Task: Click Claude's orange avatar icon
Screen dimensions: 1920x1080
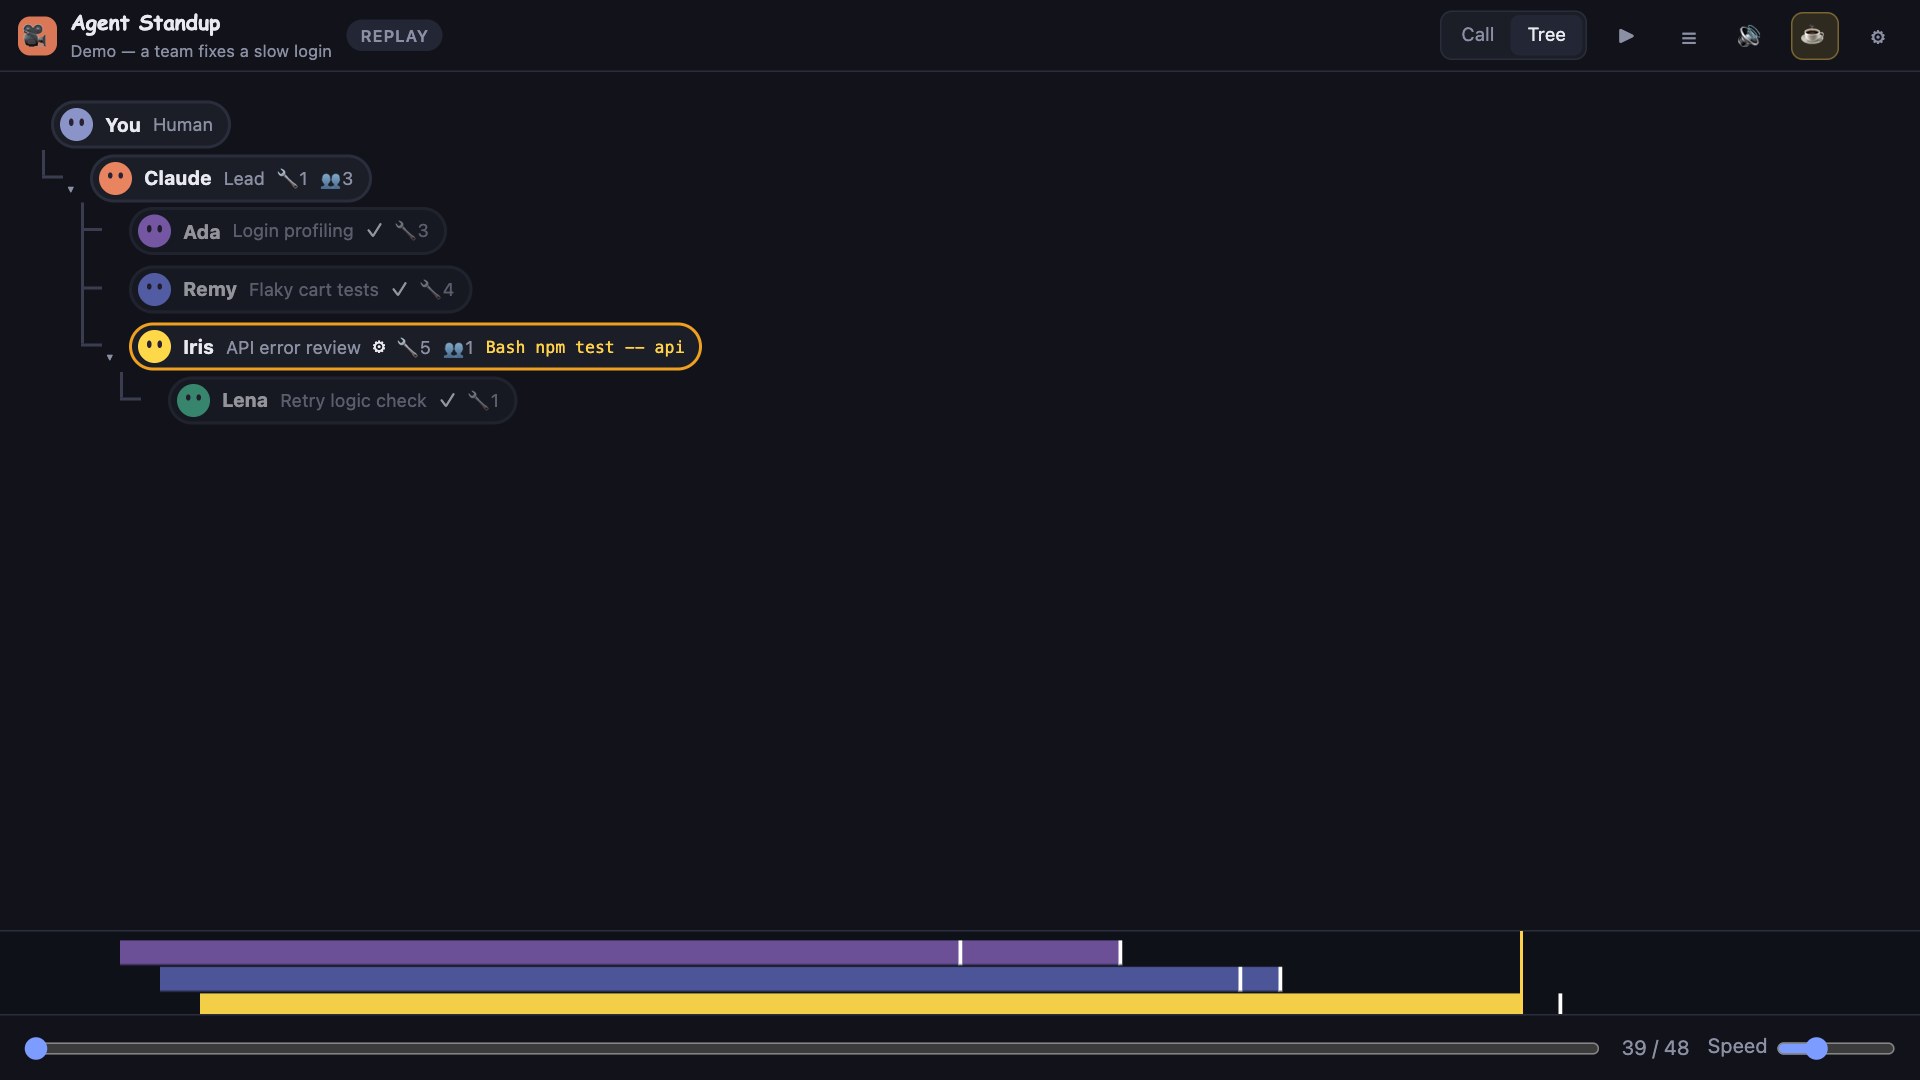Action: point(115,178)
